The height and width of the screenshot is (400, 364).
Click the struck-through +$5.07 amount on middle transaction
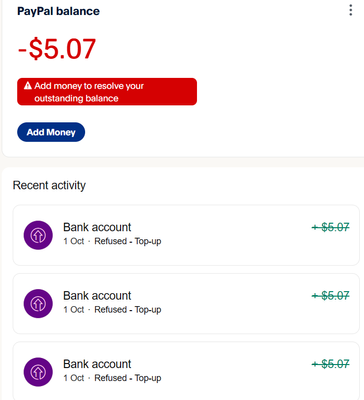pos(331,296)
